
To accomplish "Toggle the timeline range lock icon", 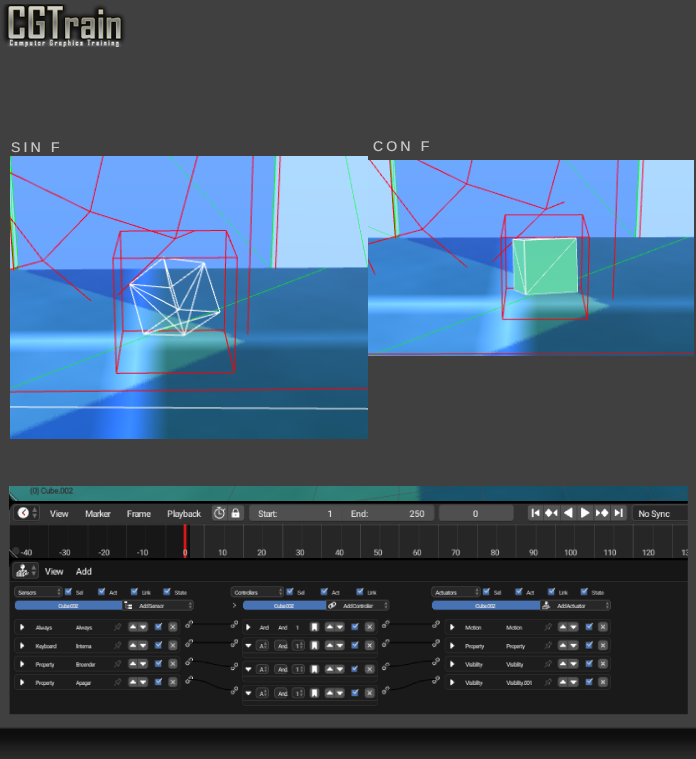I will pyautogui.click(x=236, y=513).
